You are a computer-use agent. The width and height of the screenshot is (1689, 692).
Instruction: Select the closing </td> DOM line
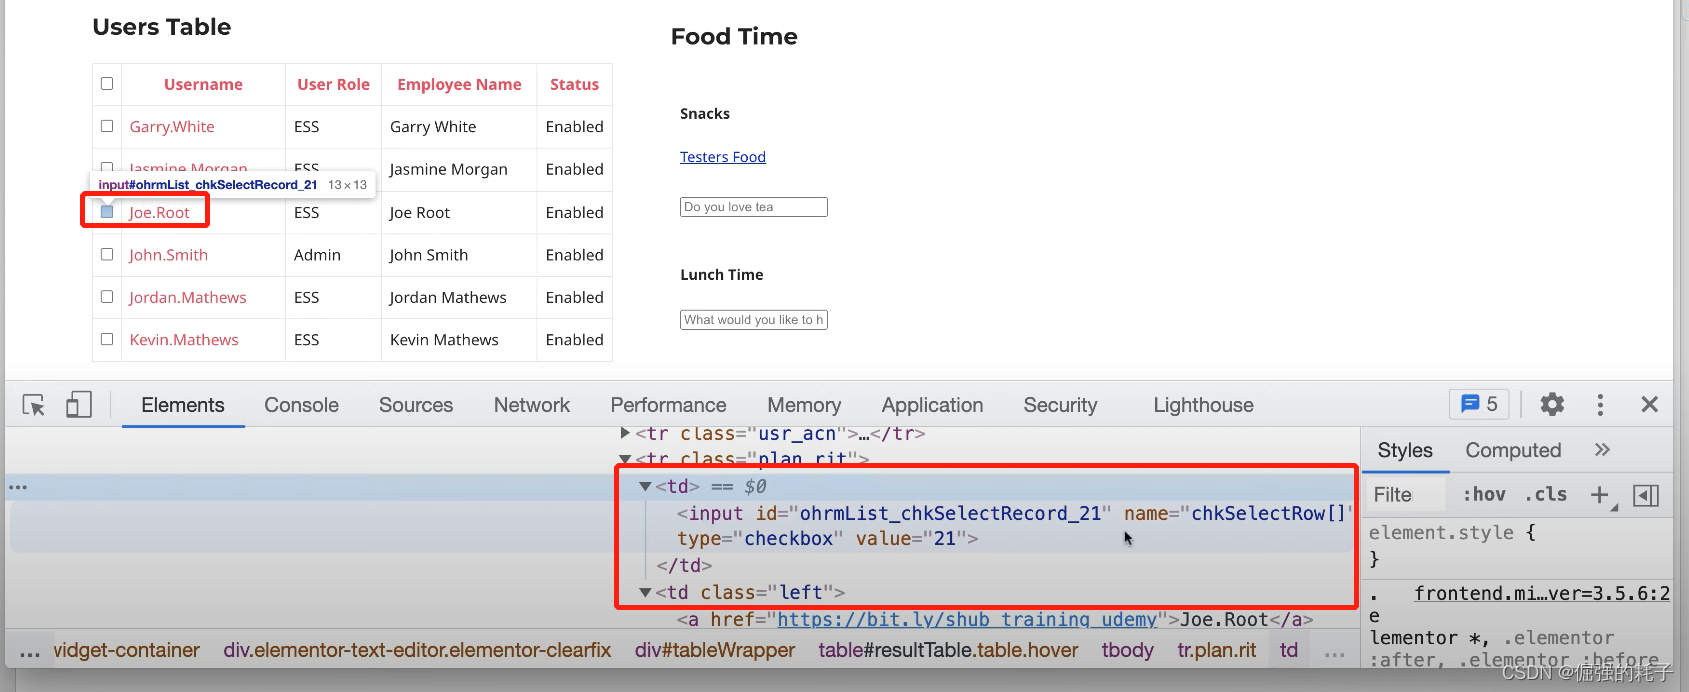[684, 566]
